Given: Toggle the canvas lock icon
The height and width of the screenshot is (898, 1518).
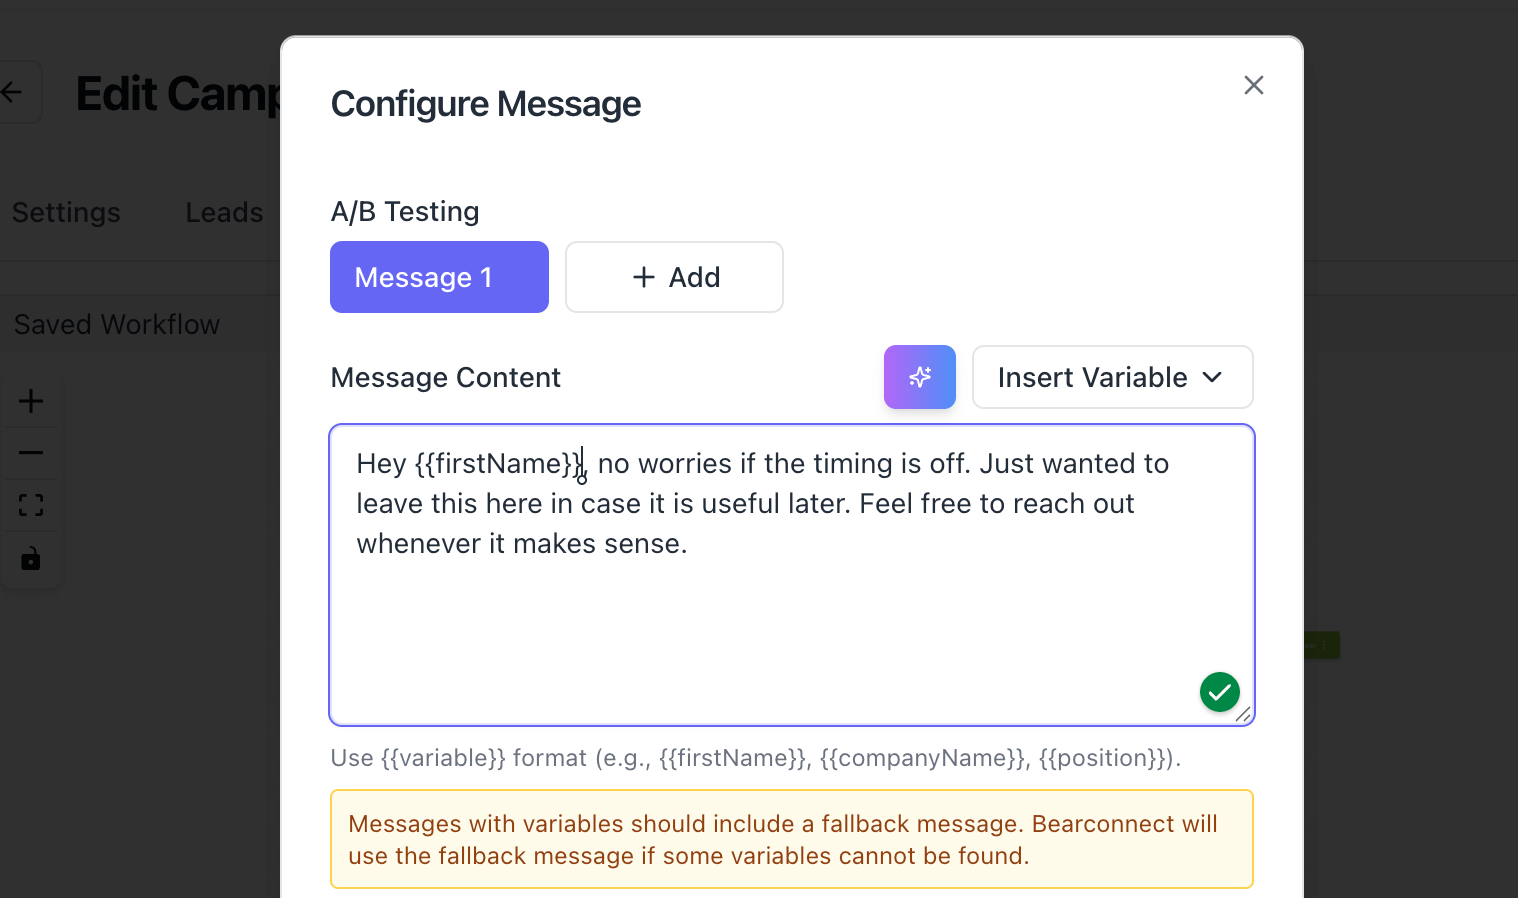Looking at the screenshot, I should click(x=31, y=558).
